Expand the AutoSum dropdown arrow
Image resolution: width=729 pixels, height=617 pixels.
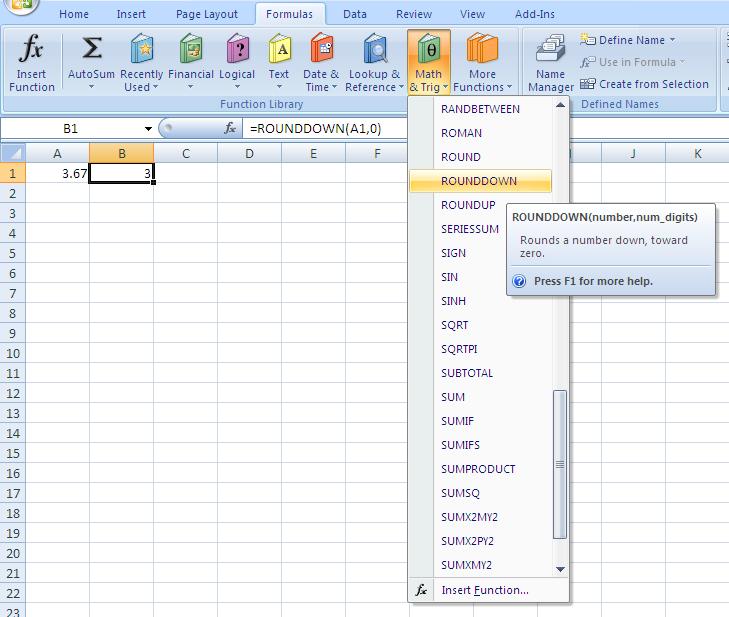(91, 87)
